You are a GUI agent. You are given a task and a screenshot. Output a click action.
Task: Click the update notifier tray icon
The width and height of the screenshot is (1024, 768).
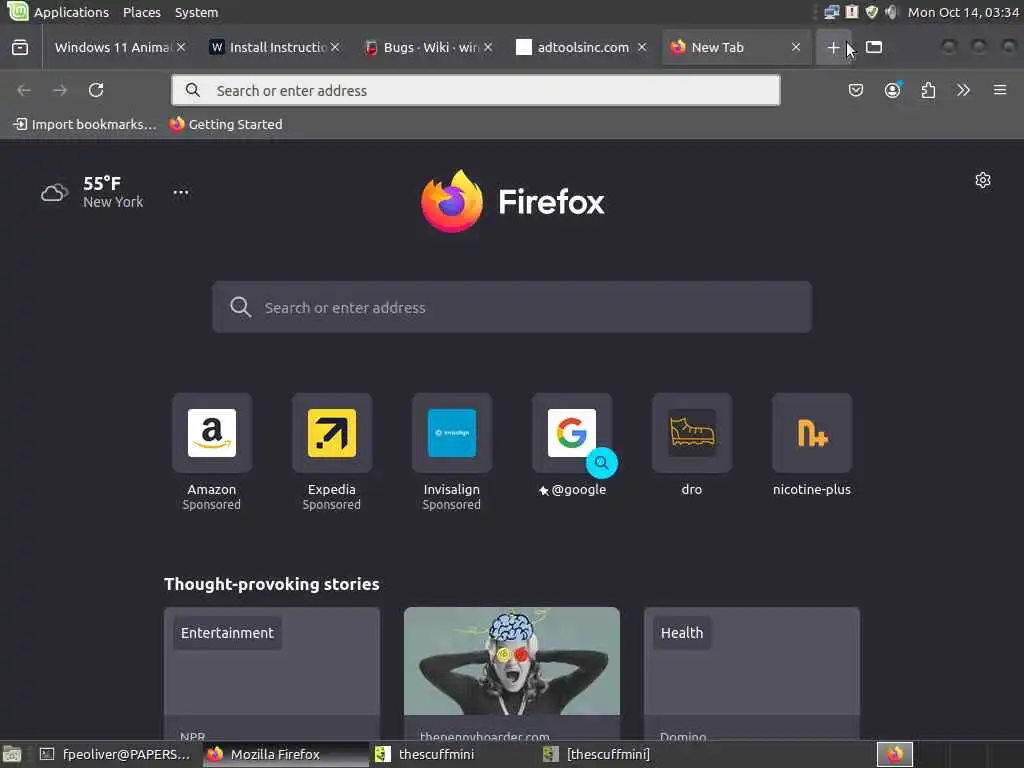[852, 12]
